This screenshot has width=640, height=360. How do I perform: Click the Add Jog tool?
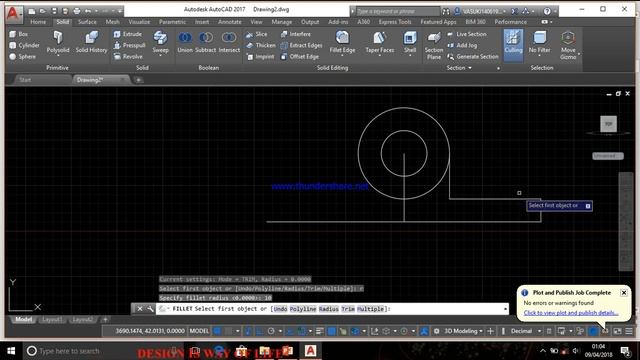462,45
